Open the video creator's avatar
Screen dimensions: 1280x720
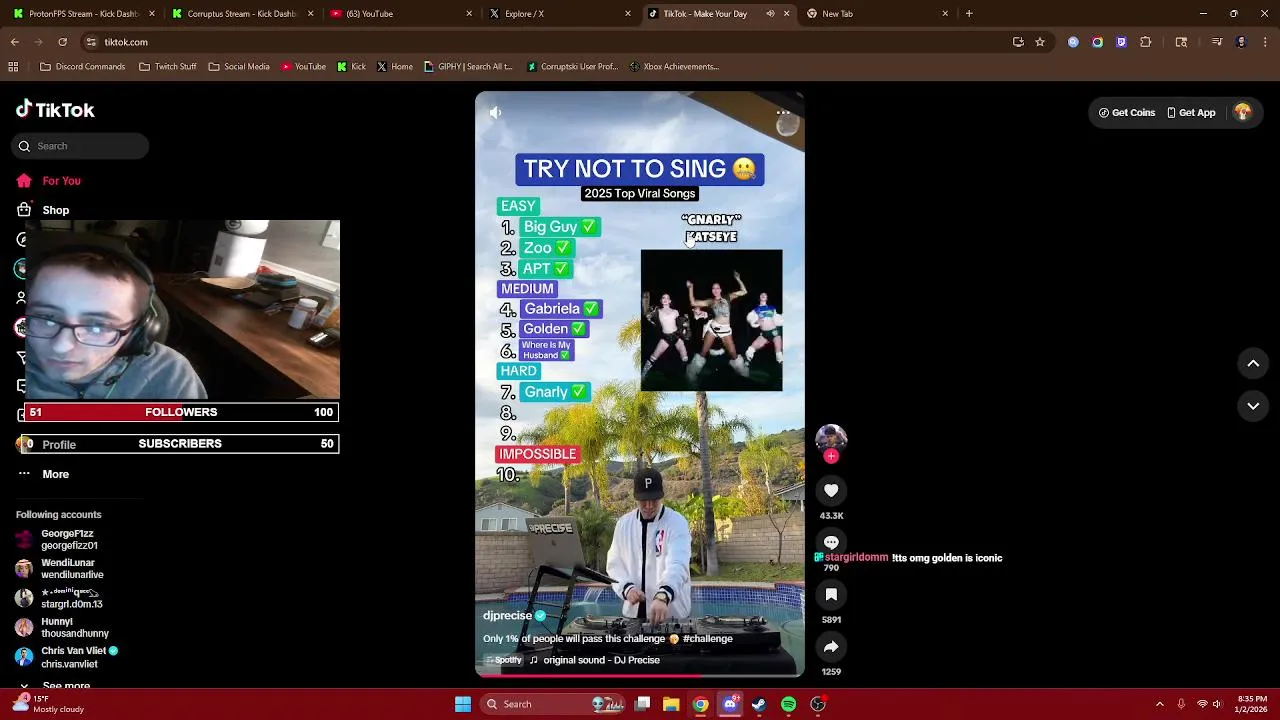click(831, 439)
